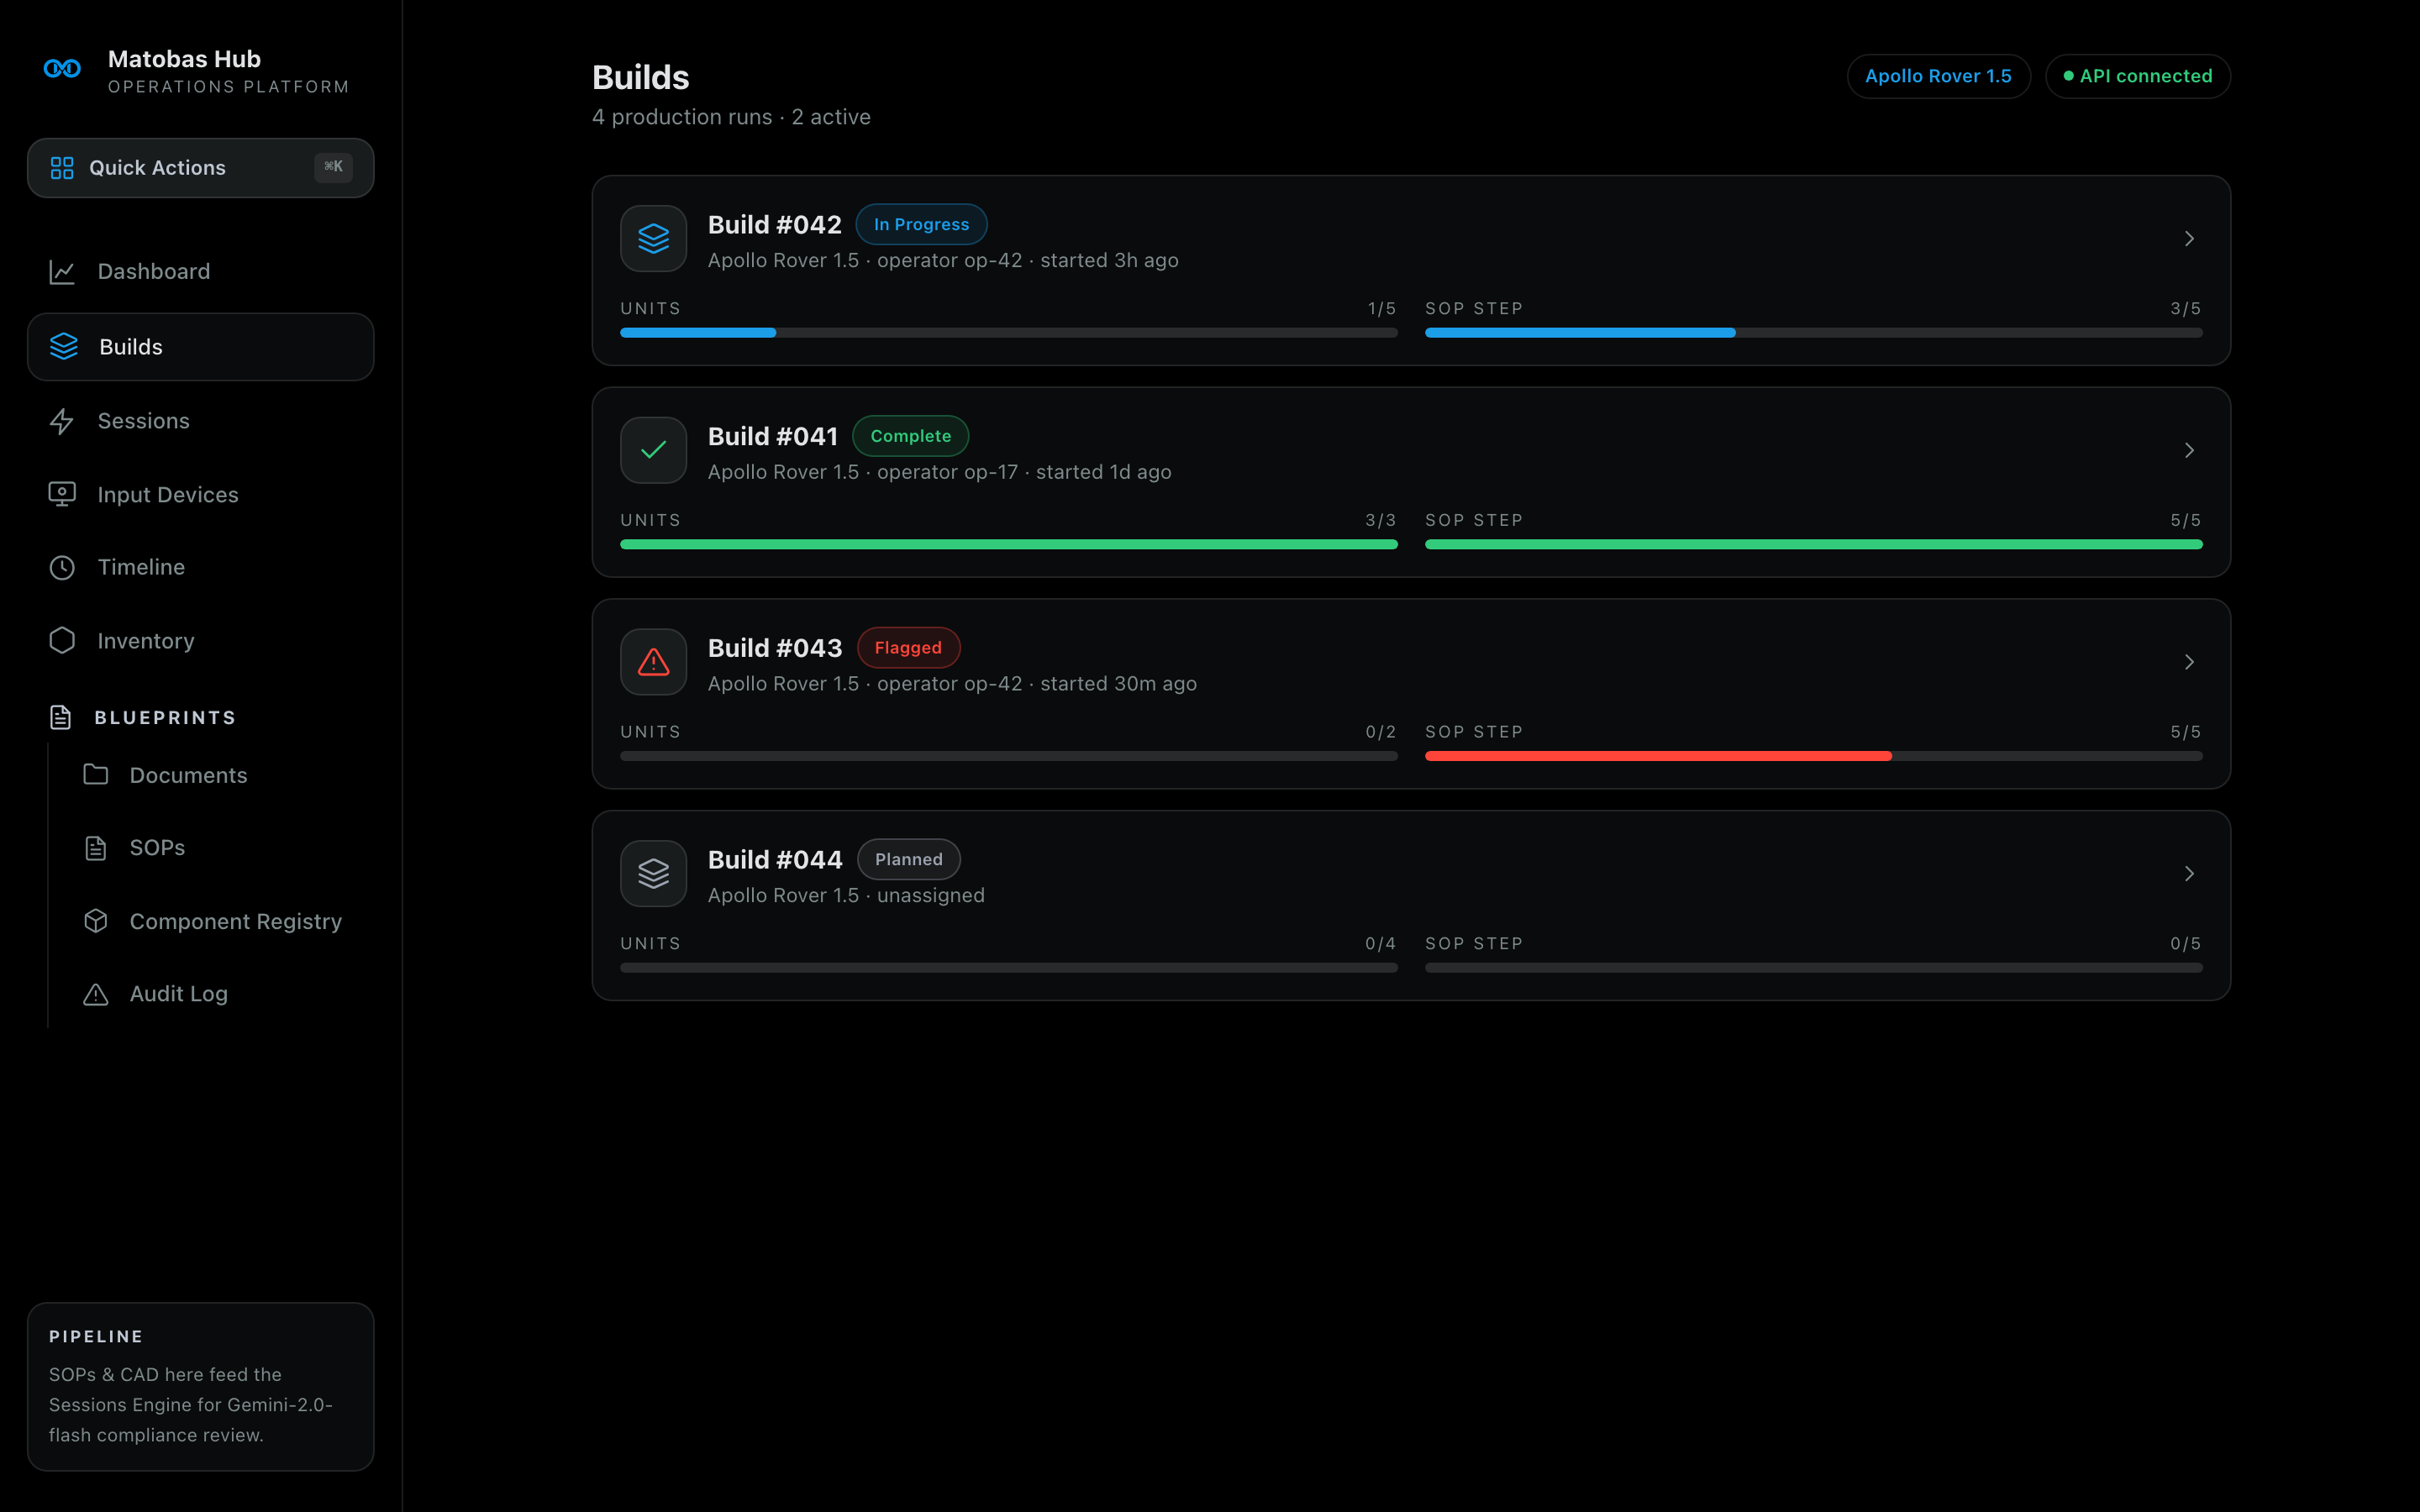Click the Flagged status badge

[x=908, y=648]
